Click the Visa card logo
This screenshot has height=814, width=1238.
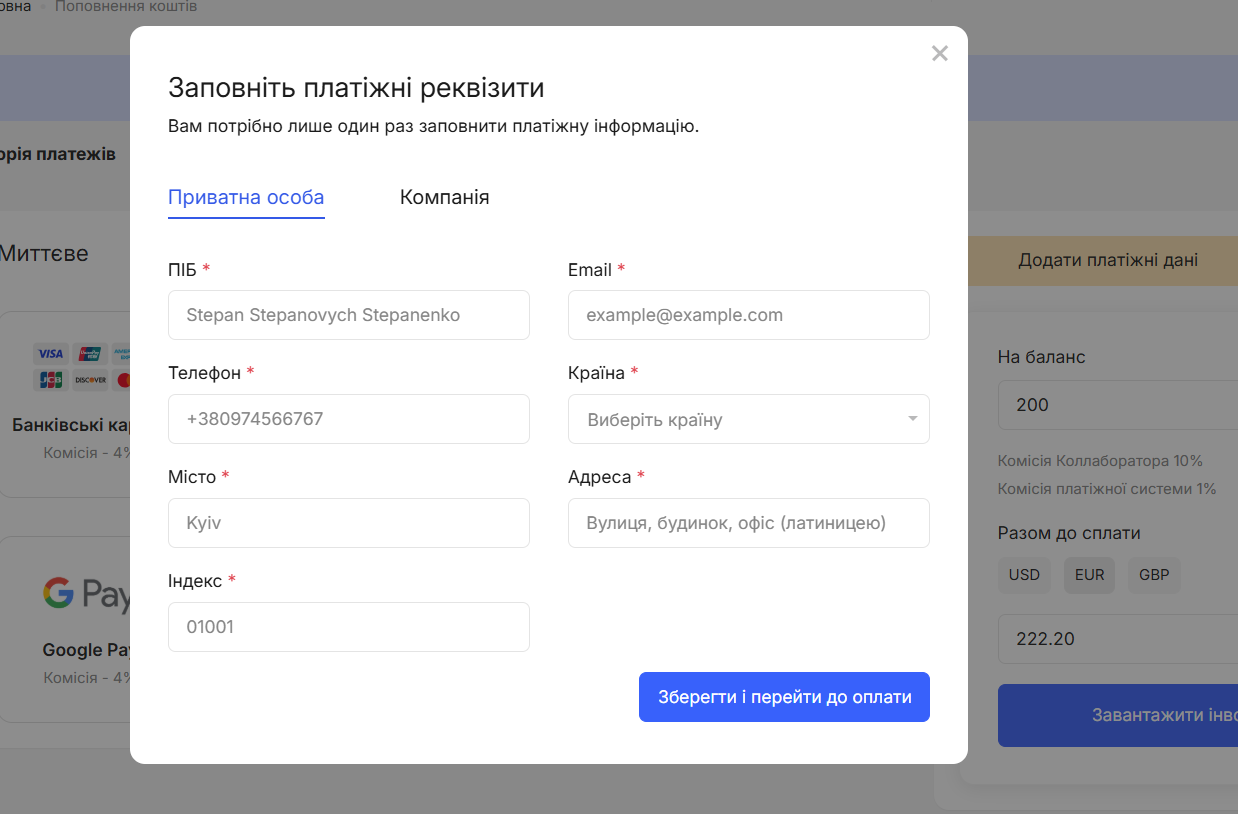pos(50,353)
